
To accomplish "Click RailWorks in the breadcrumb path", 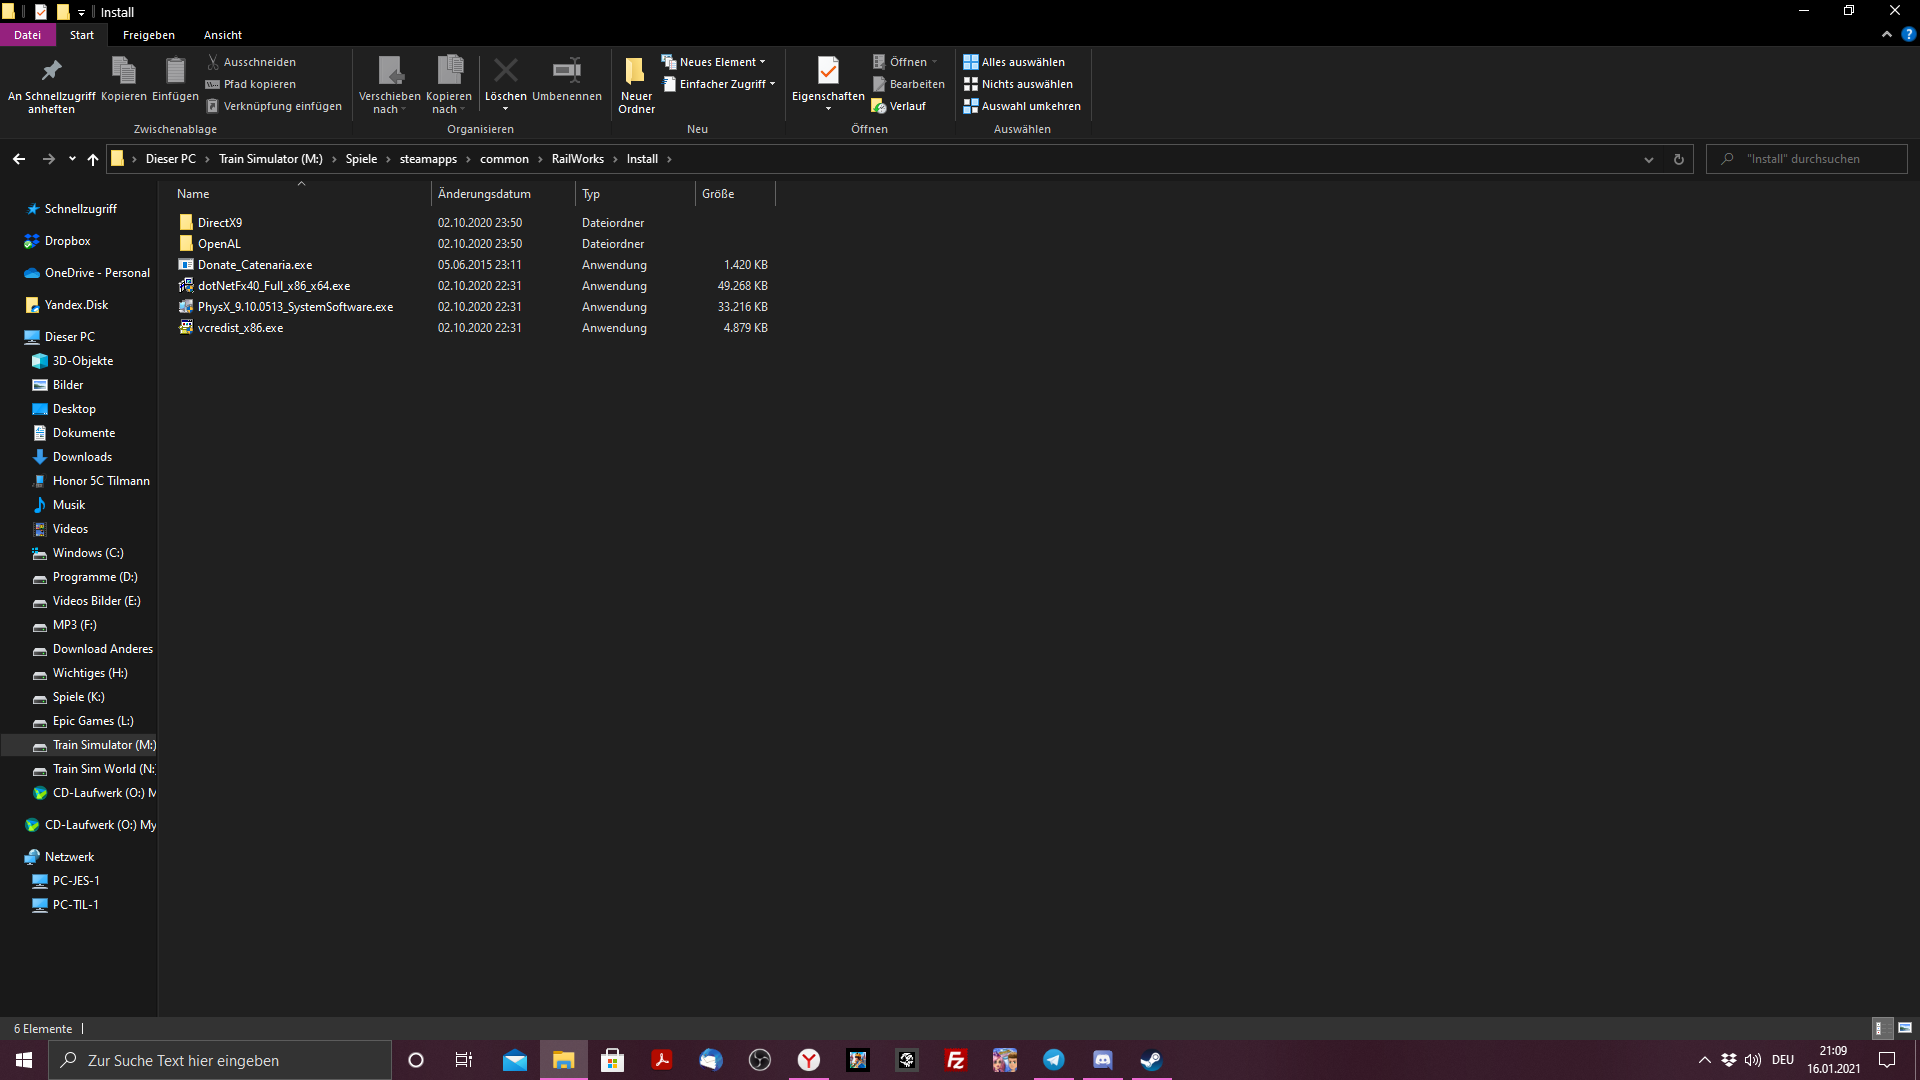I will [577, 159].
